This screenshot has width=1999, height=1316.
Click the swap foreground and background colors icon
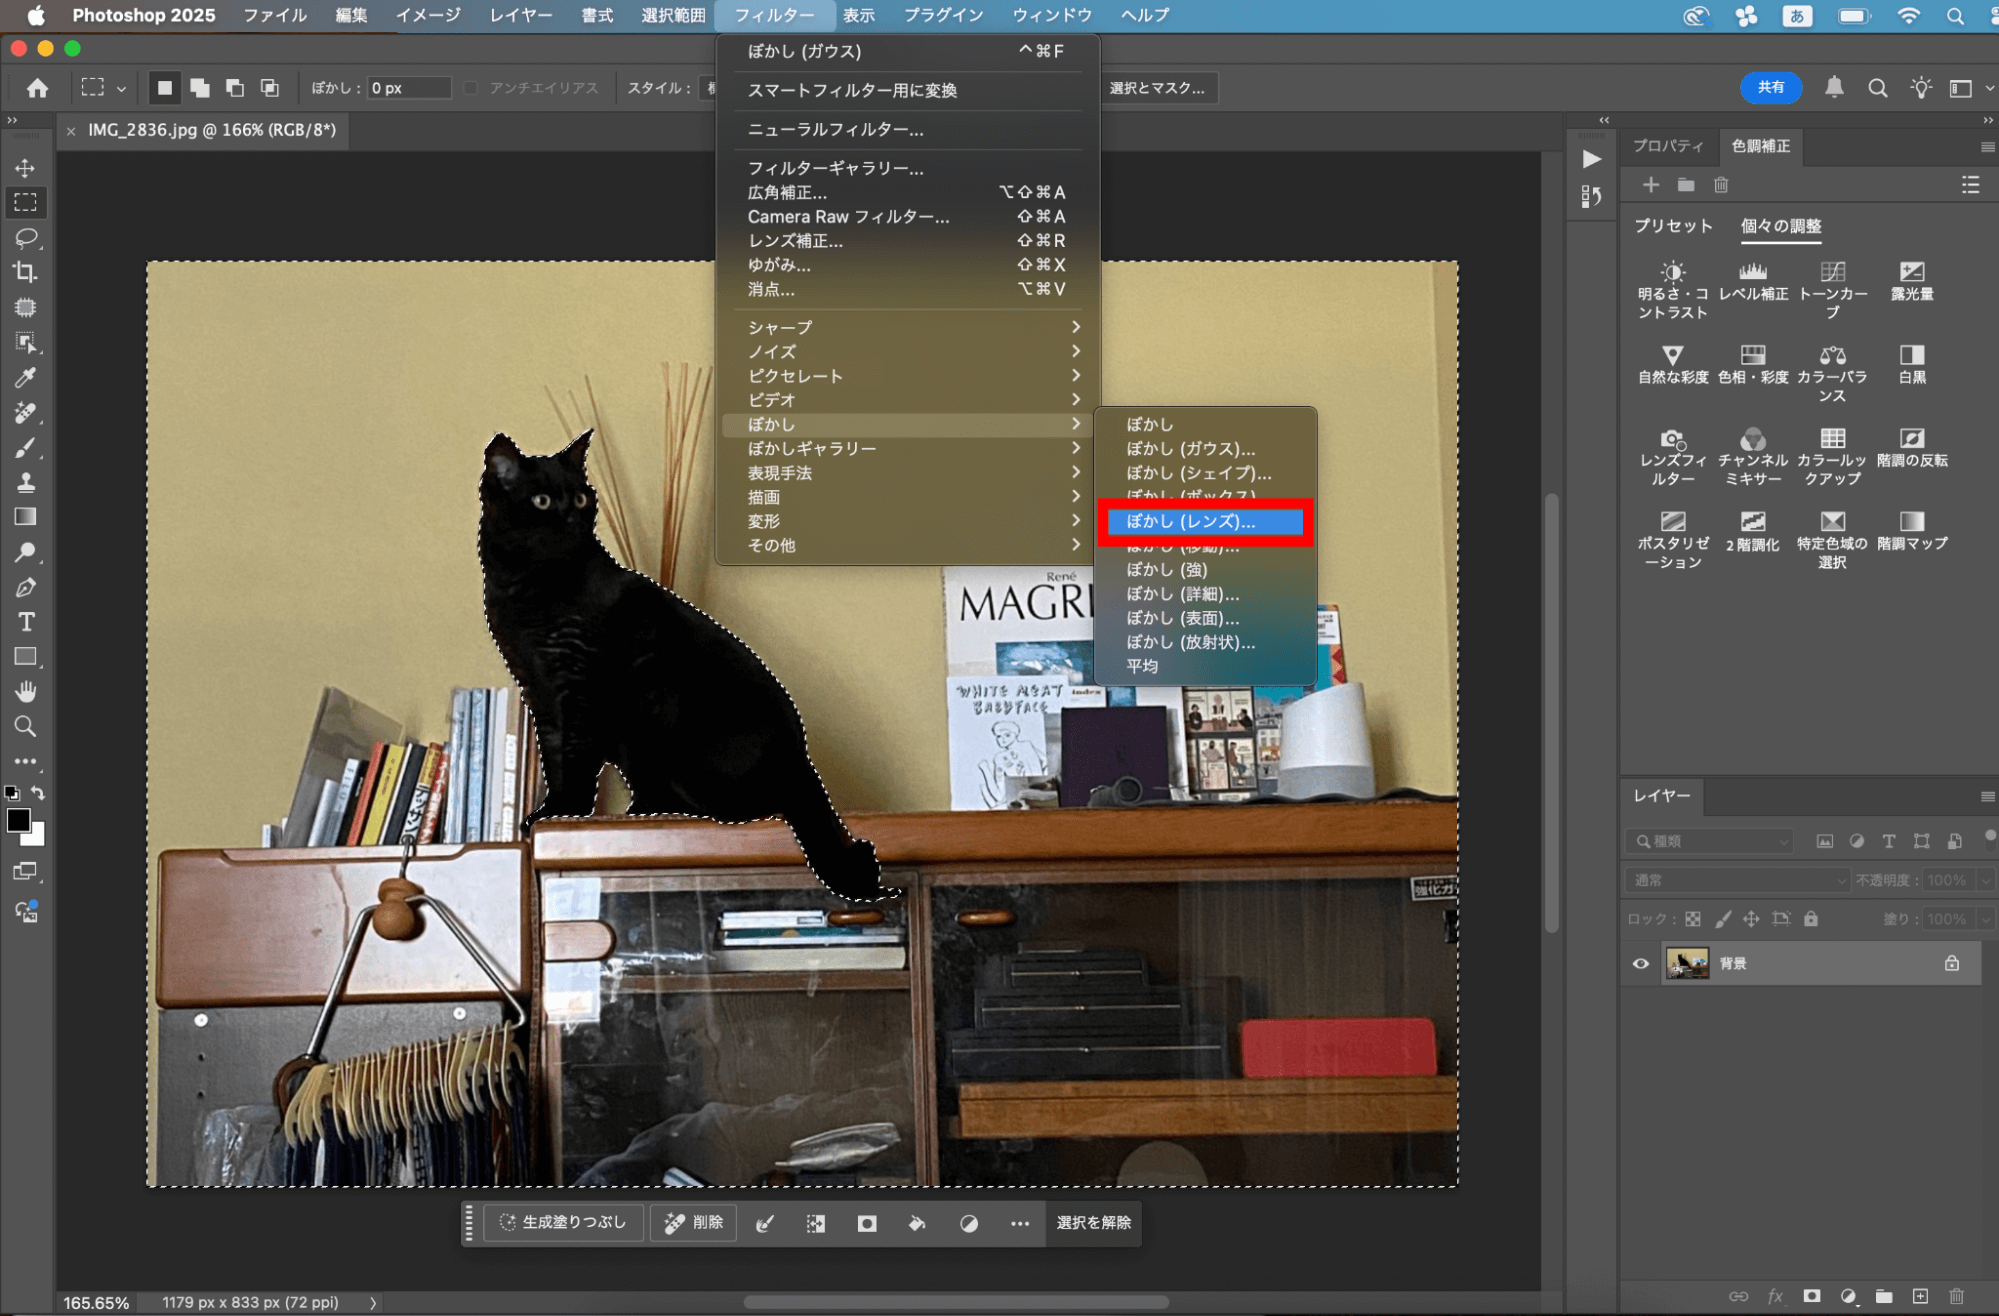coord(38,793)
